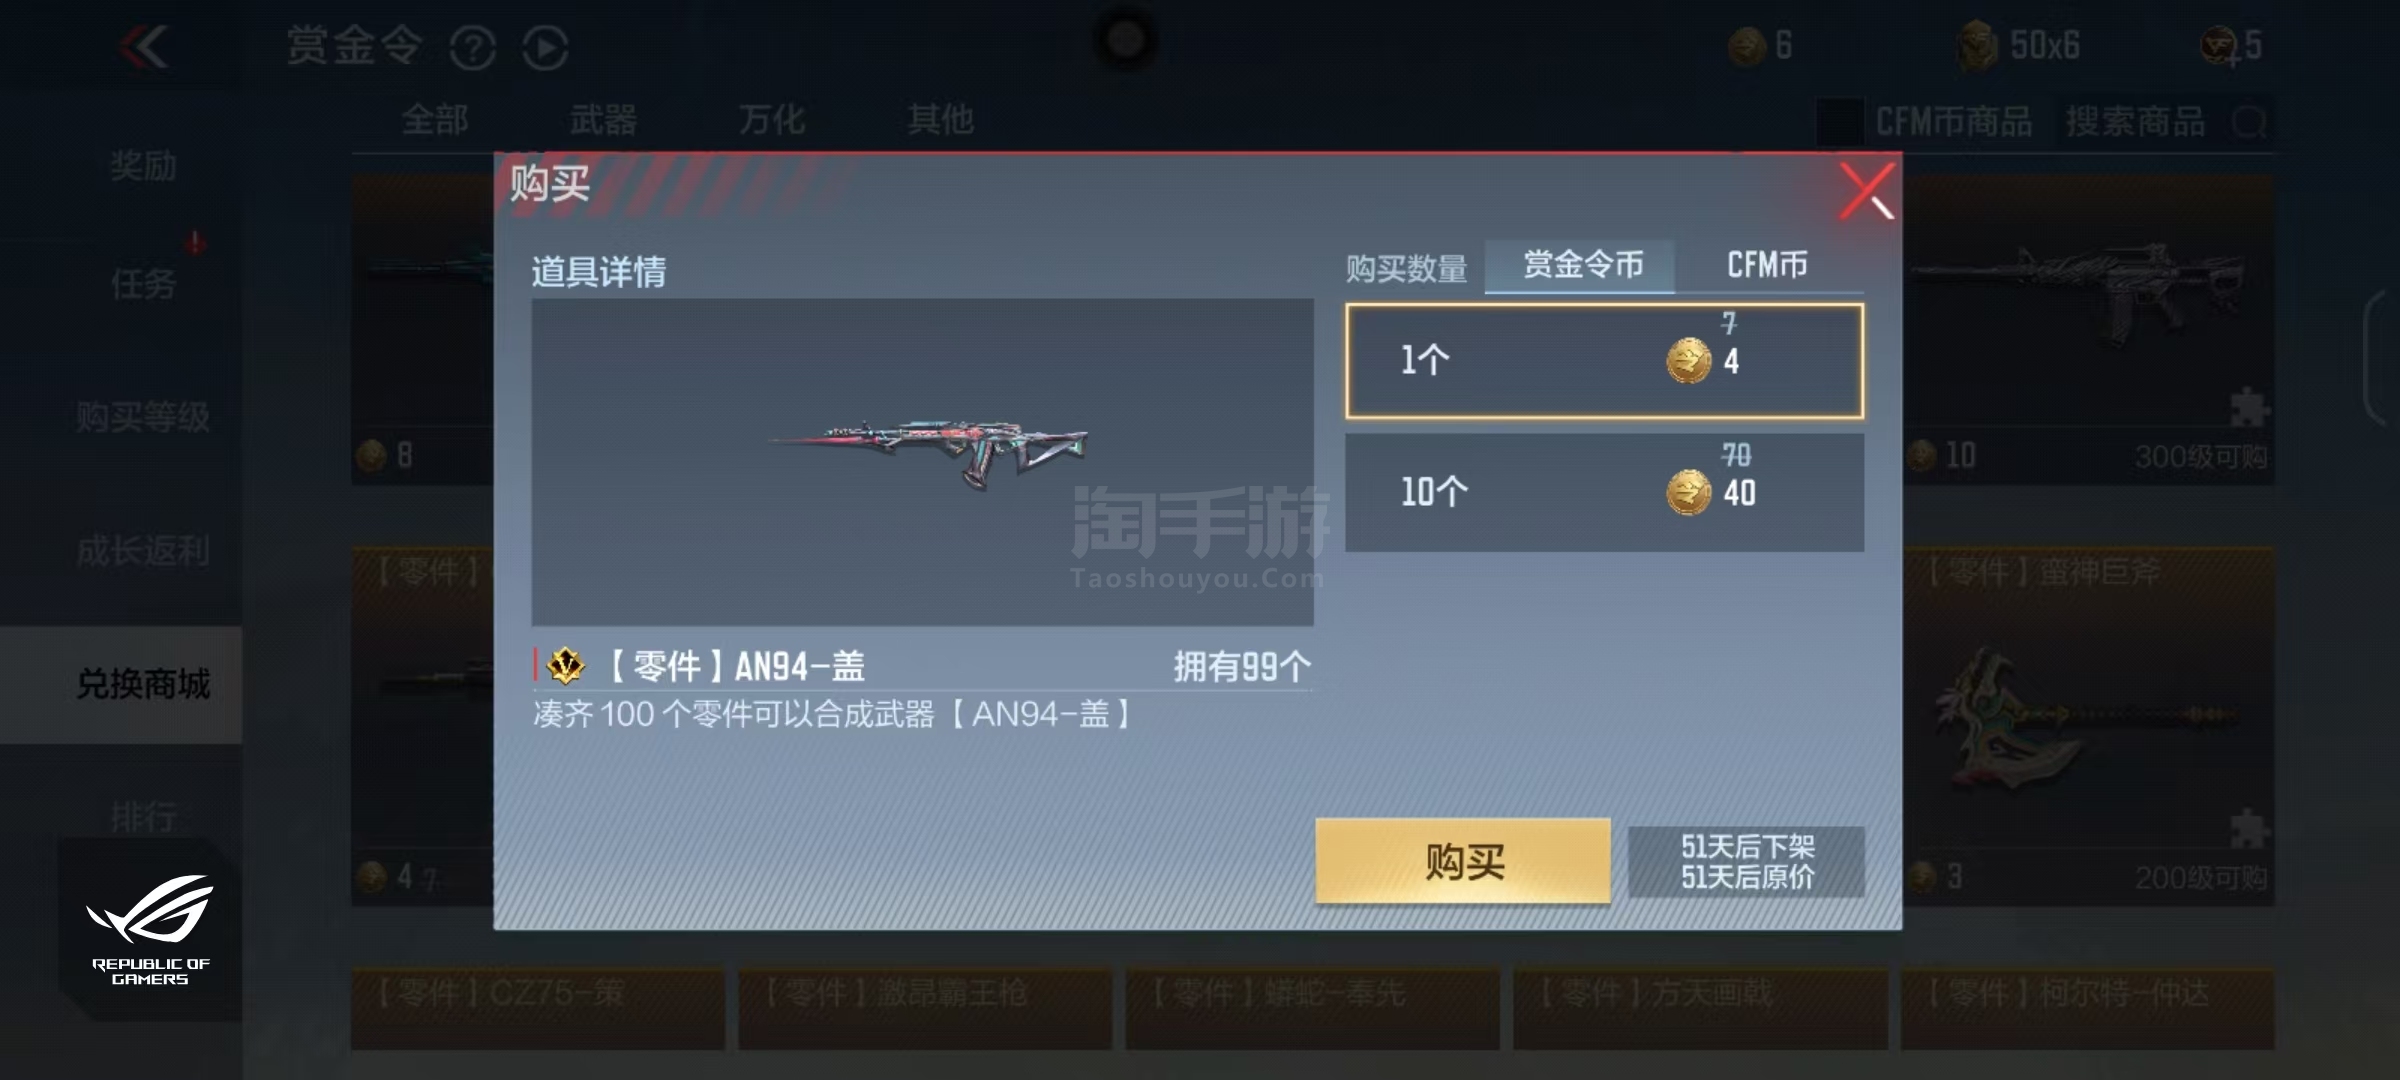This screenshot has width=2400, height=1080.
Task: Open the question mark help icon
Action: (x=472, y=47)
